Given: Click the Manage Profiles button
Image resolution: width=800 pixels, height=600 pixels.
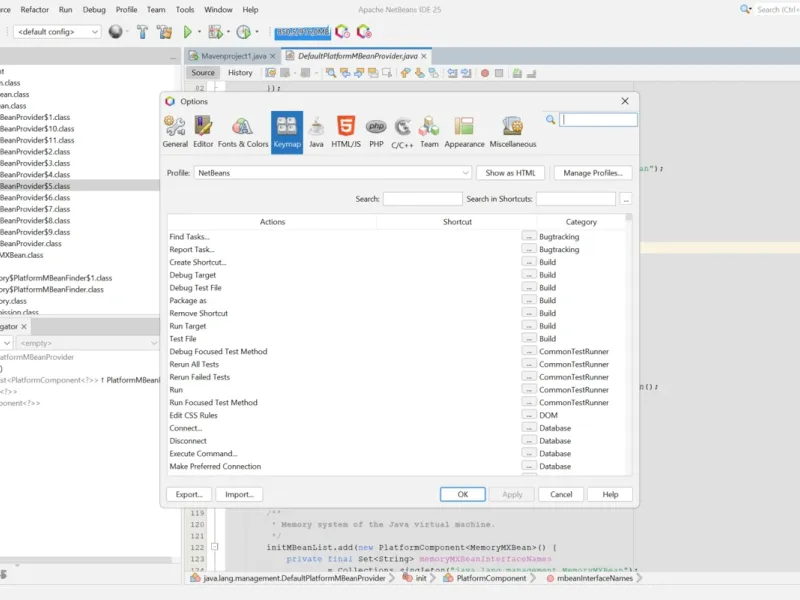Looking at the screenshot, I should point(593,173).
